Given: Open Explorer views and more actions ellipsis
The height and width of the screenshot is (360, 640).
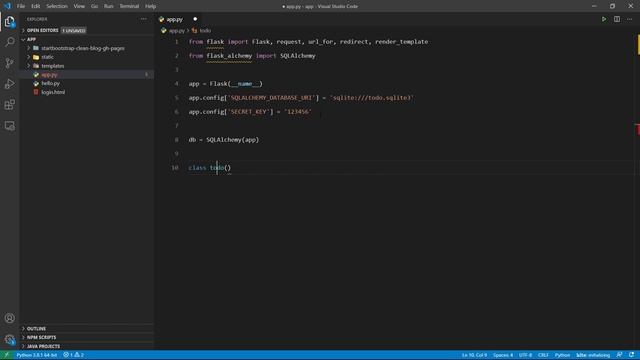Looking at the screenshot, I should [144, 19].
